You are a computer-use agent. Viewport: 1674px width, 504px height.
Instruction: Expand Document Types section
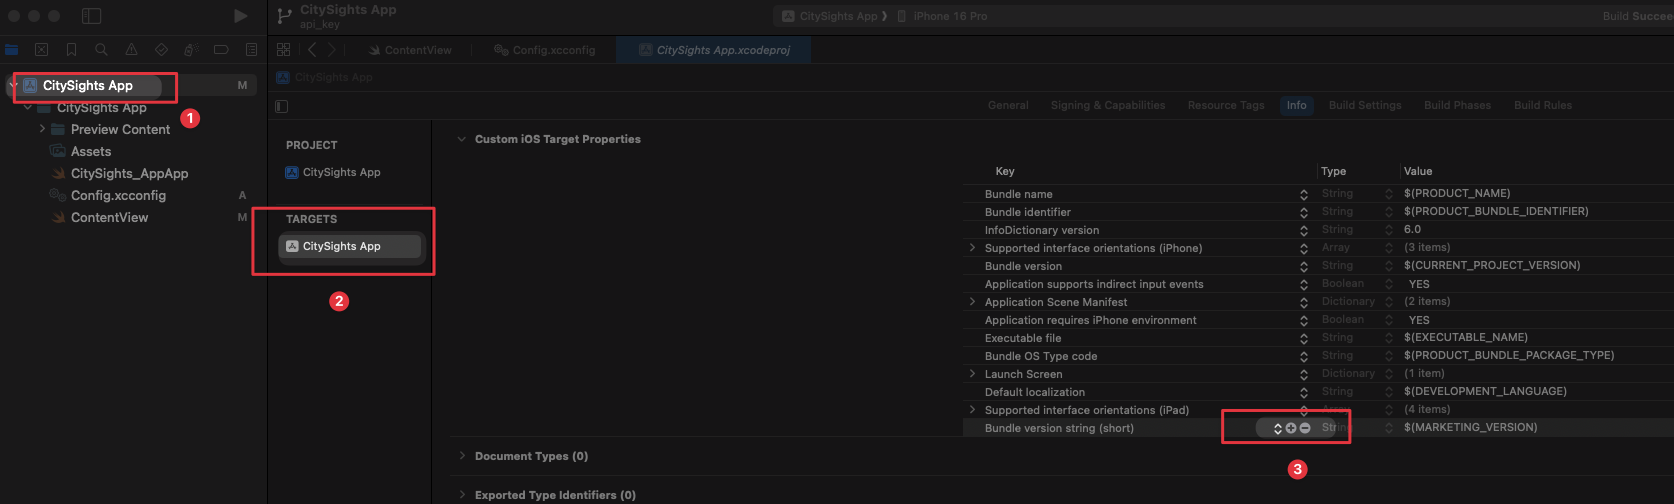461,456
